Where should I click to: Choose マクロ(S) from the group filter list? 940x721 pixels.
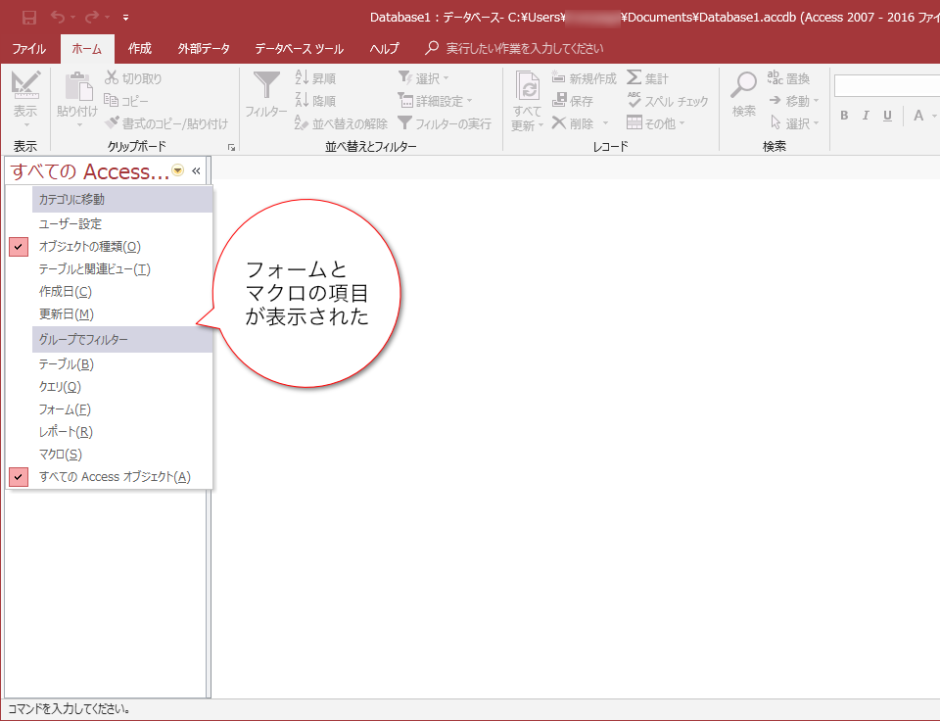click(60, 454)
